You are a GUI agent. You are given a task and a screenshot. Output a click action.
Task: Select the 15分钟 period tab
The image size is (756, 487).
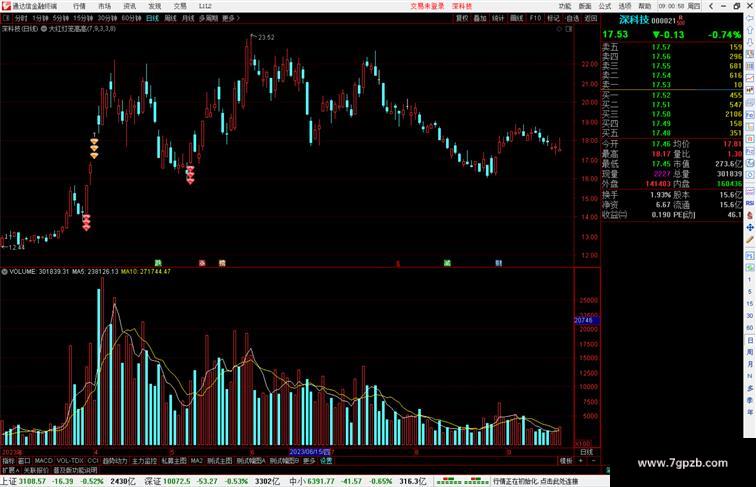[x=83, y=18]
